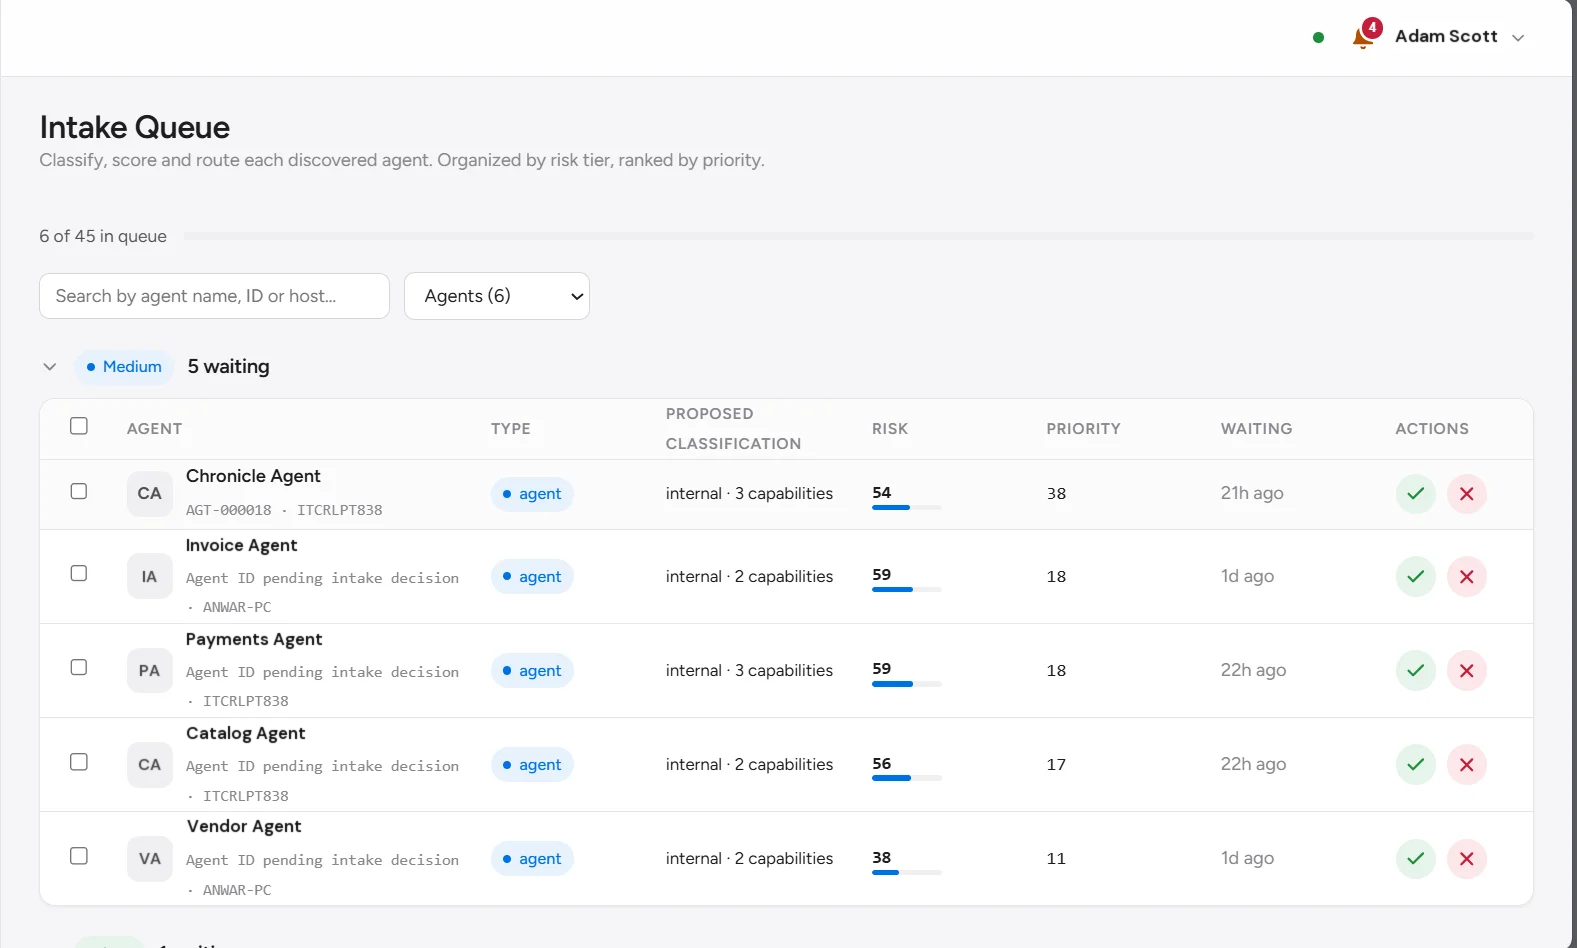Click AGT-000018 agent ID text
The image size is (1577, 948).
coord(228,510)
